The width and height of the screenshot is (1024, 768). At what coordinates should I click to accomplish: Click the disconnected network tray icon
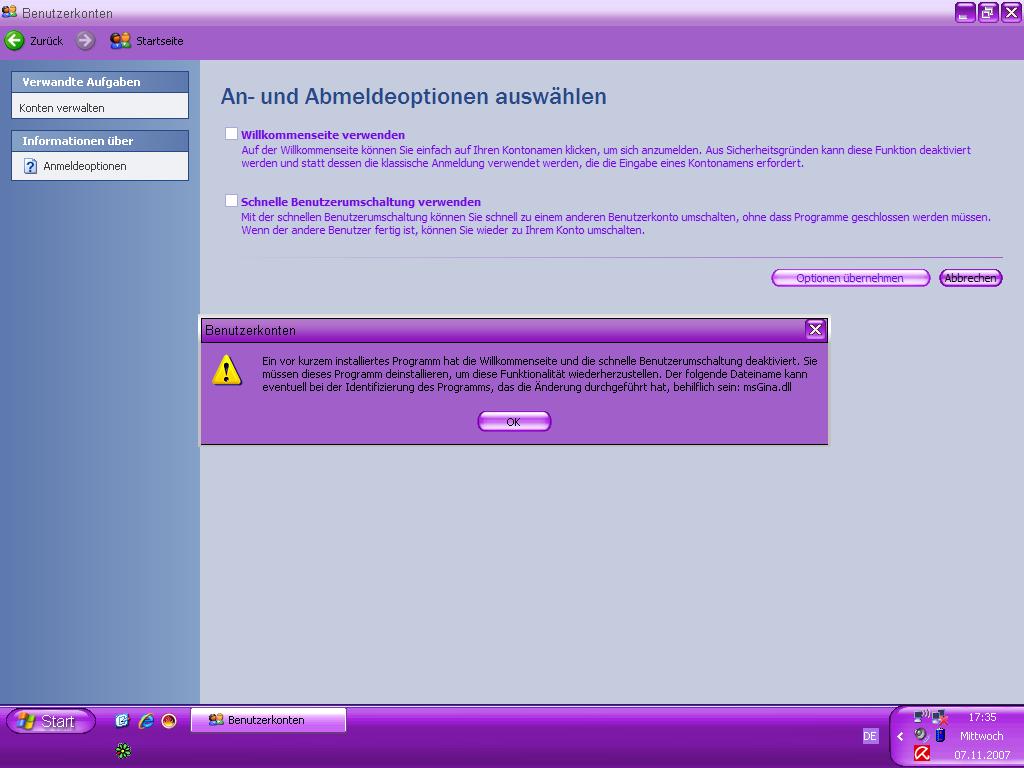click(940, 717)
